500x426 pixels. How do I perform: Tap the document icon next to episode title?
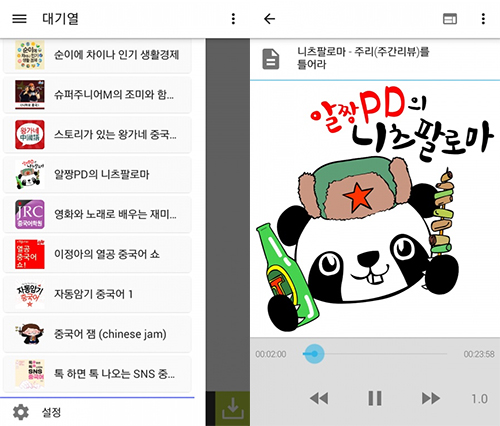pyautogui.click(x=271, y=59)
